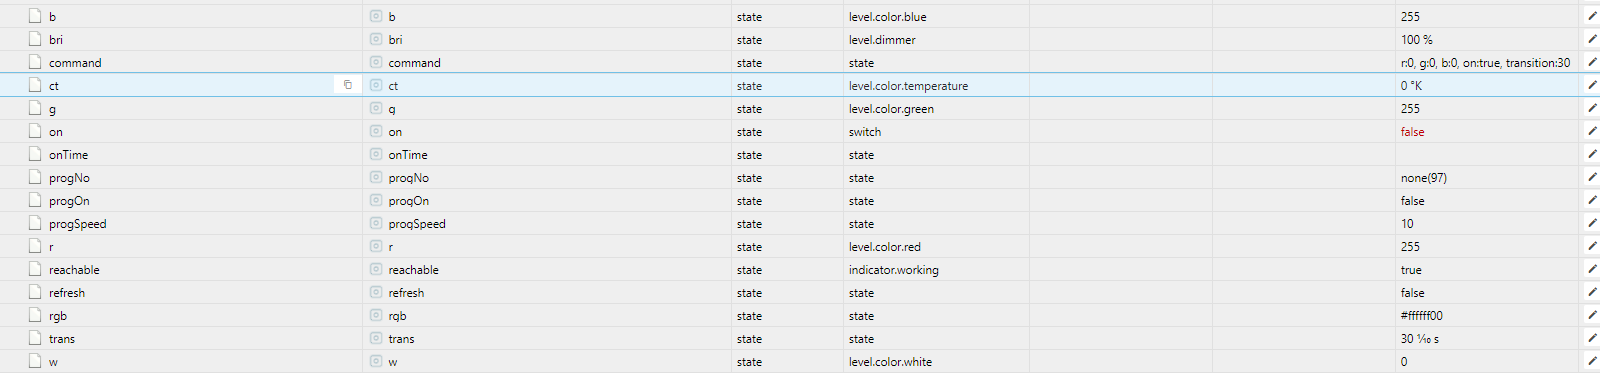Click value '255' in the r row
The height and width of the screenshot is (373, 1600).
tap(1410, 247)
